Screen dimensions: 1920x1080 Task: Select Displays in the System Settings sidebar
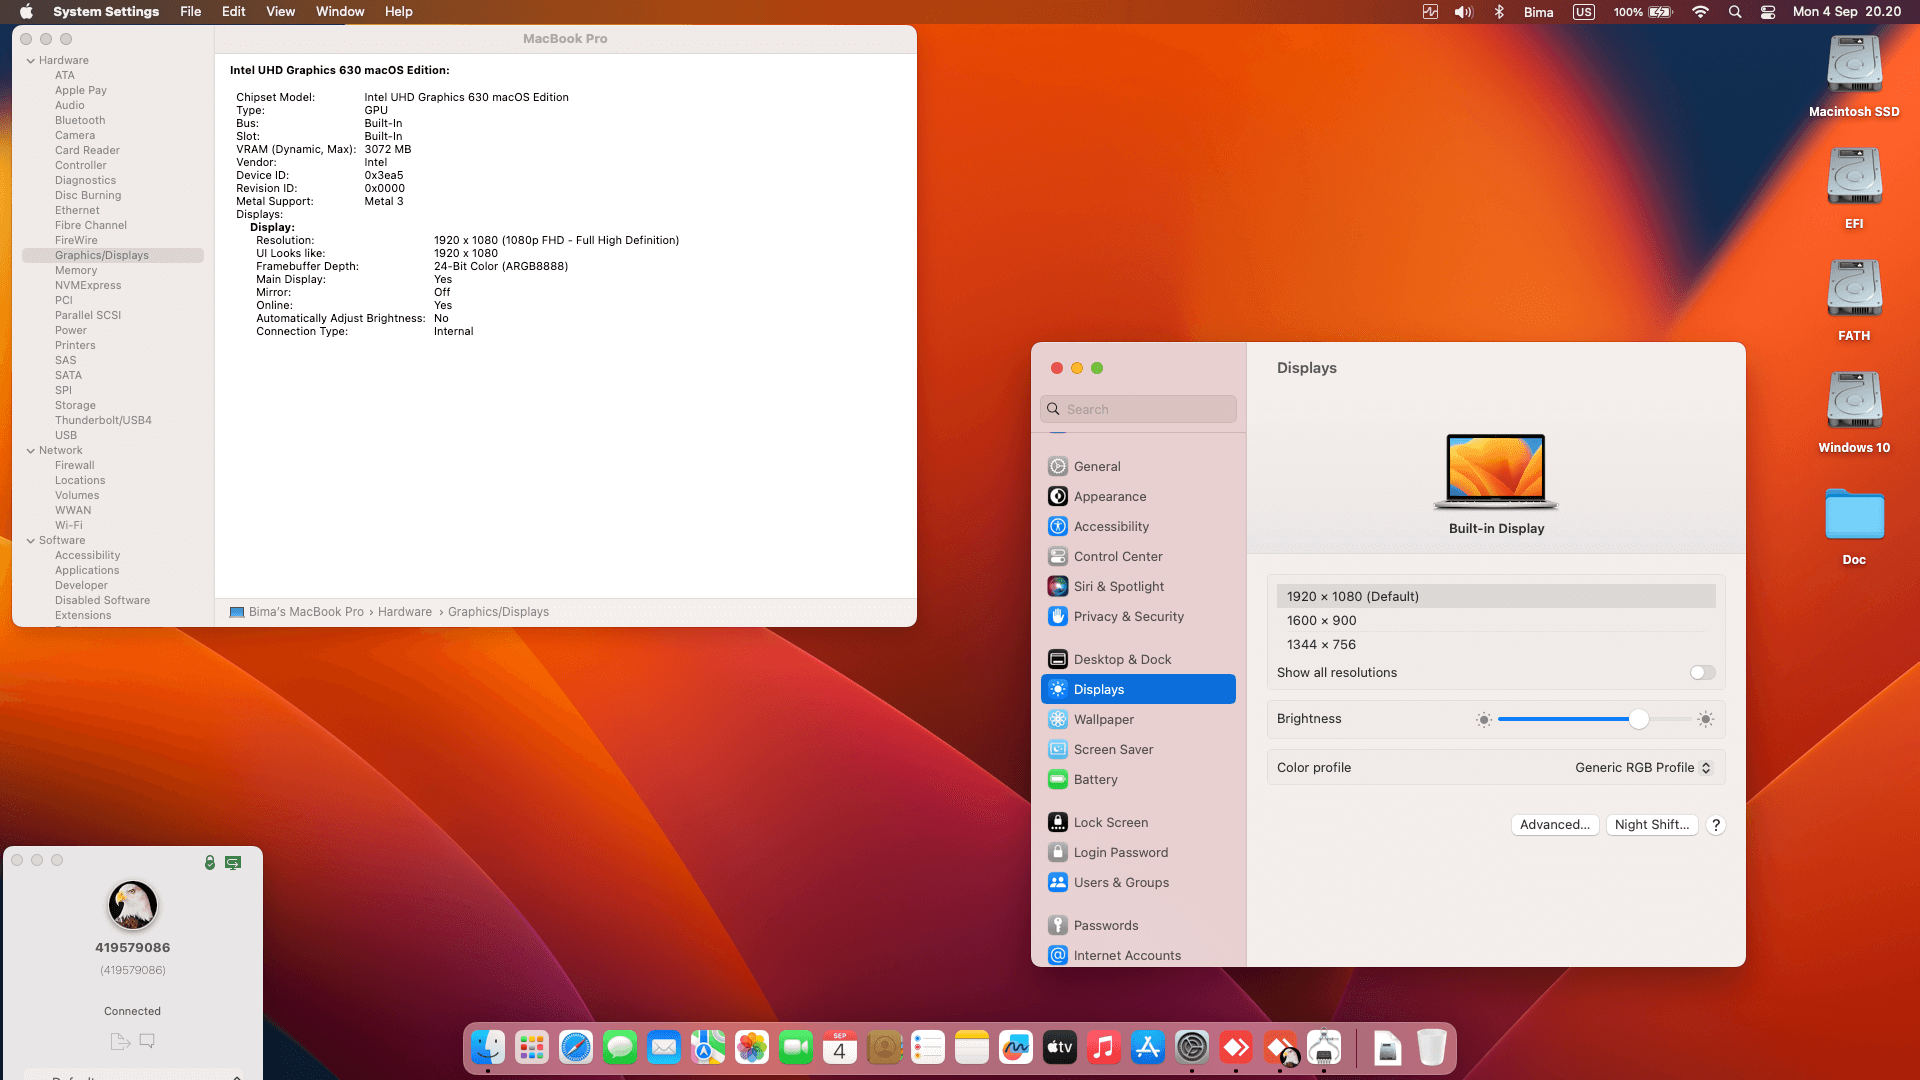[x=1098, y=689]
